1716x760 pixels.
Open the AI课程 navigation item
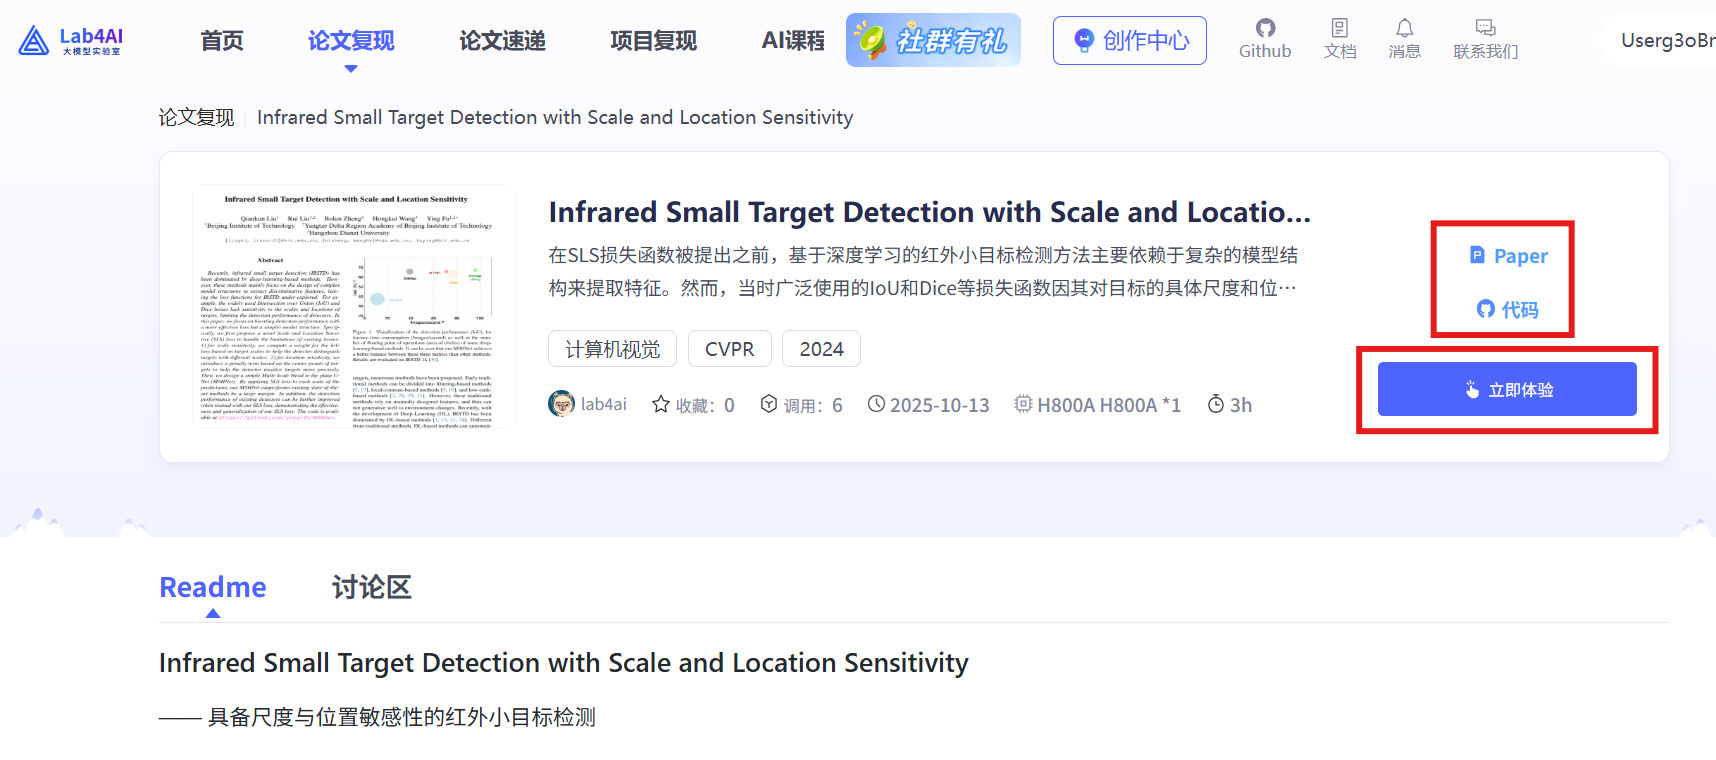click(793, 41)
